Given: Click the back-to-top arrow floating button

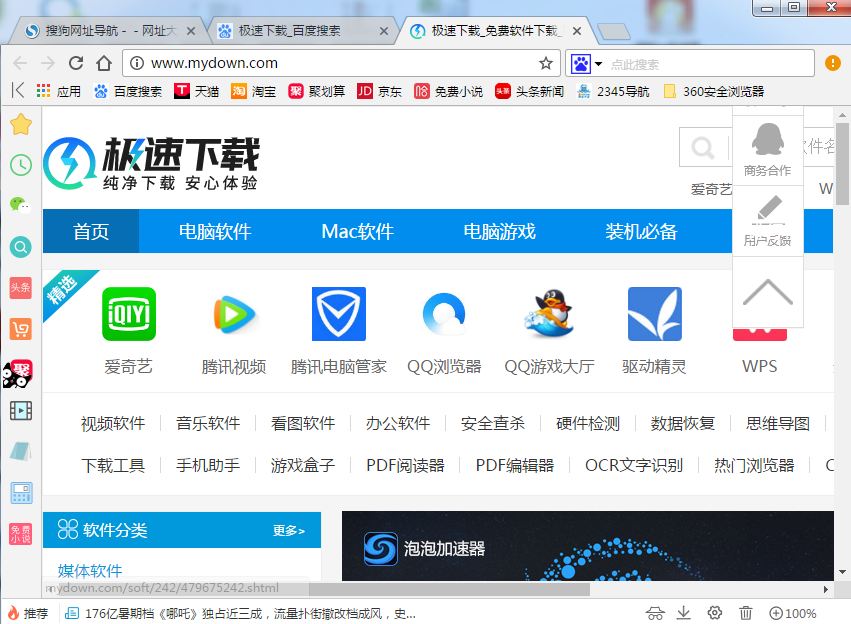Looking at the screenshot, I should tap(767, 292).
